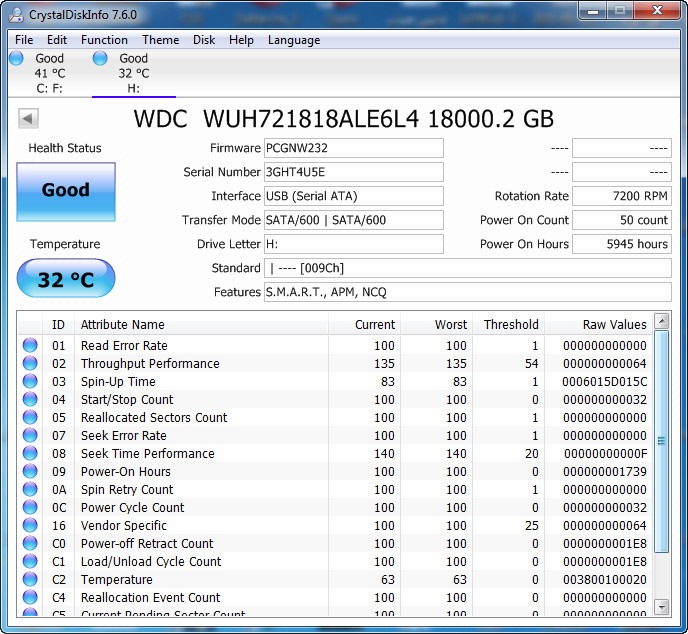Click the Good health status button

pos(66,192)
